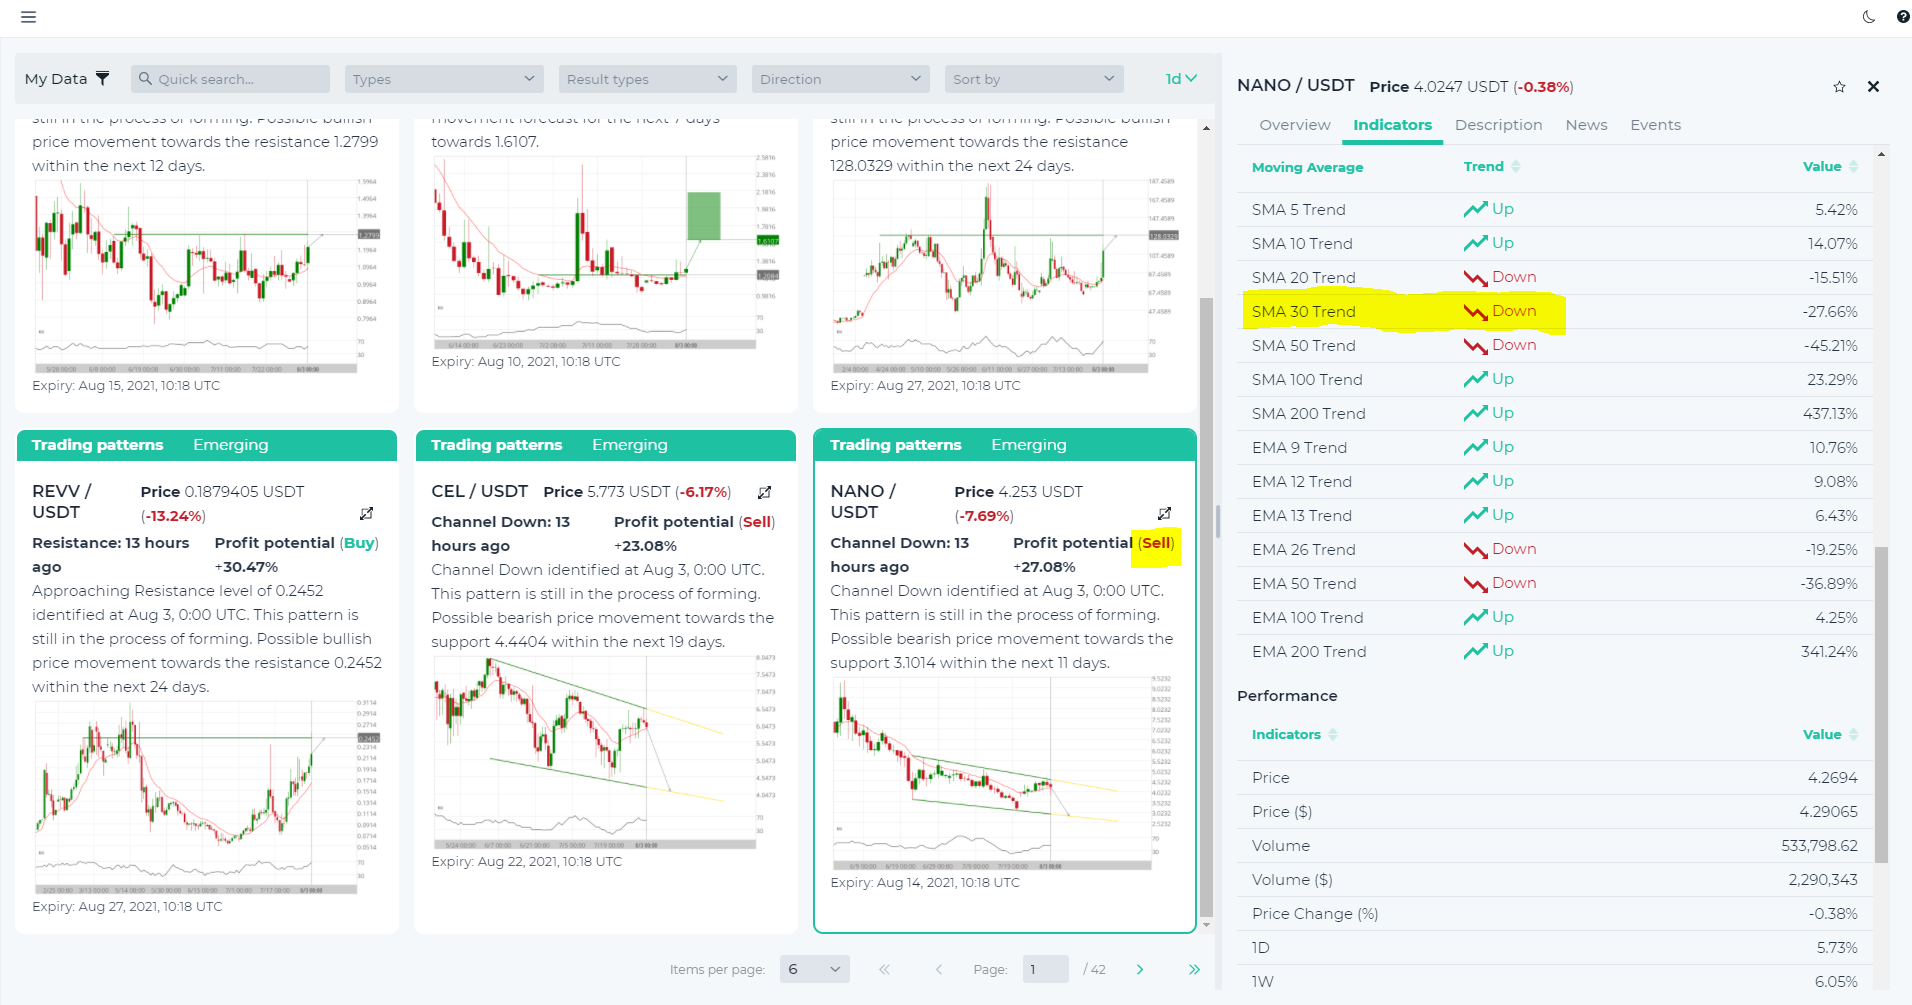
Task: Click the expiry chart of top-left card
Action: [206, 277]
